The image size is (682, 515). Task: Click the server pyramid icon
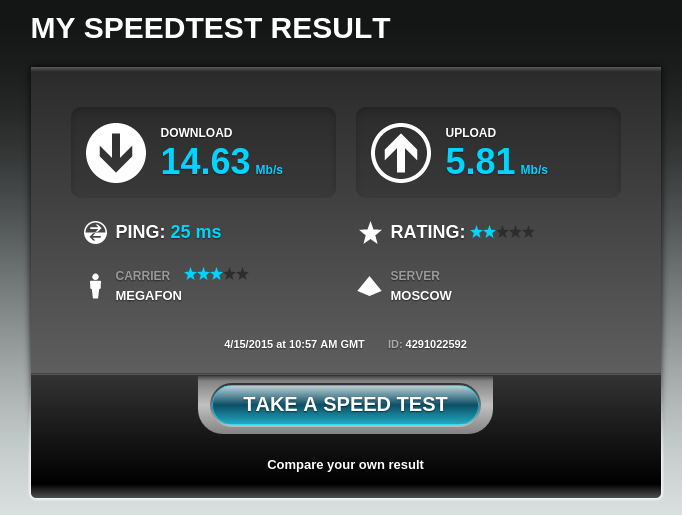pyautogui.click(x=369, y=286)
